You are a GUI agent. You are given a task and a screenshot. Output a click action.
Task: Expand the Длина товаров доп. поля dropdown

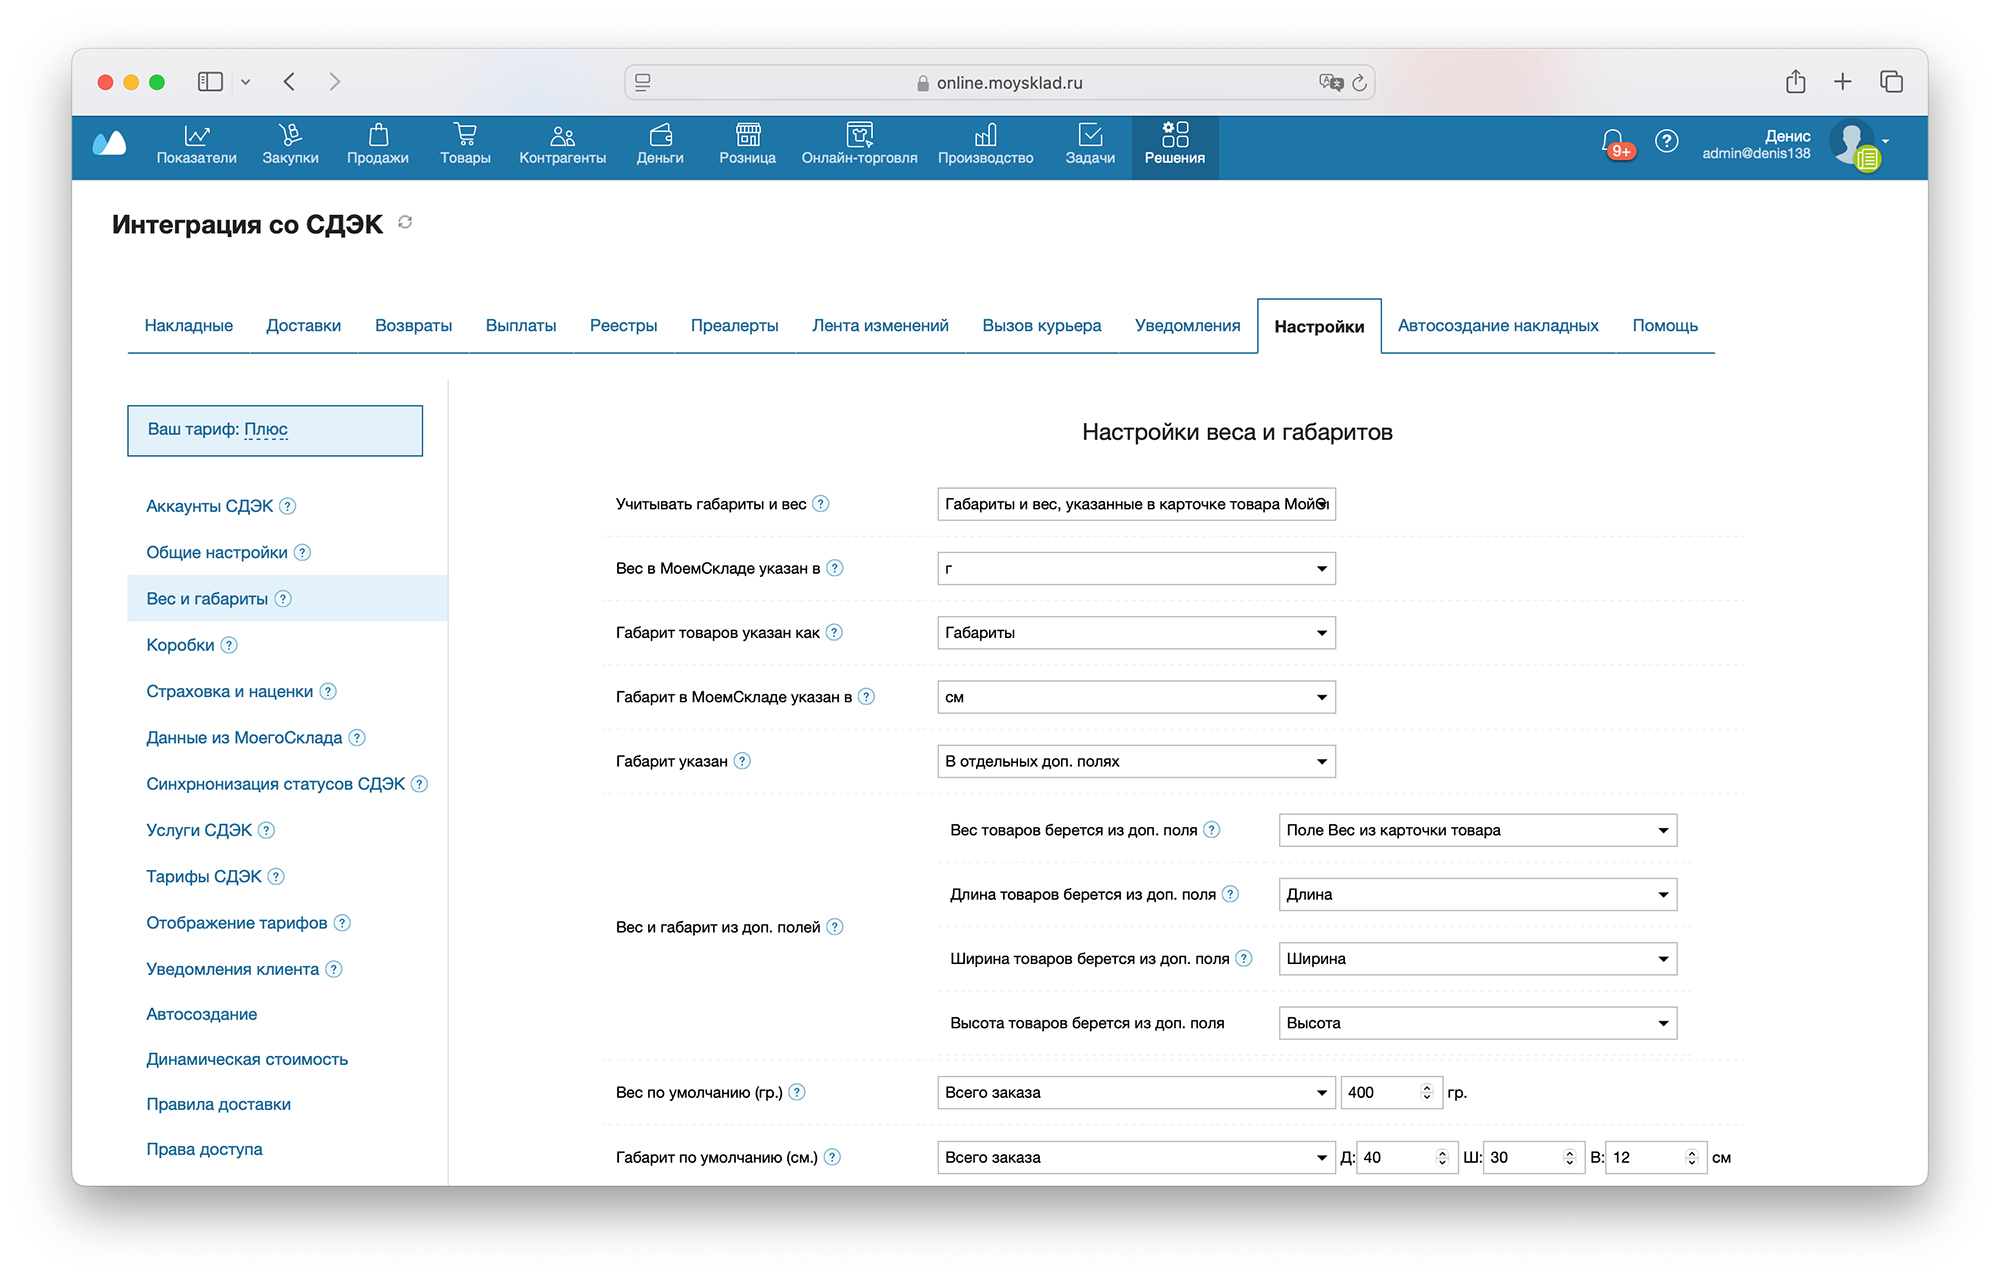1477,895
